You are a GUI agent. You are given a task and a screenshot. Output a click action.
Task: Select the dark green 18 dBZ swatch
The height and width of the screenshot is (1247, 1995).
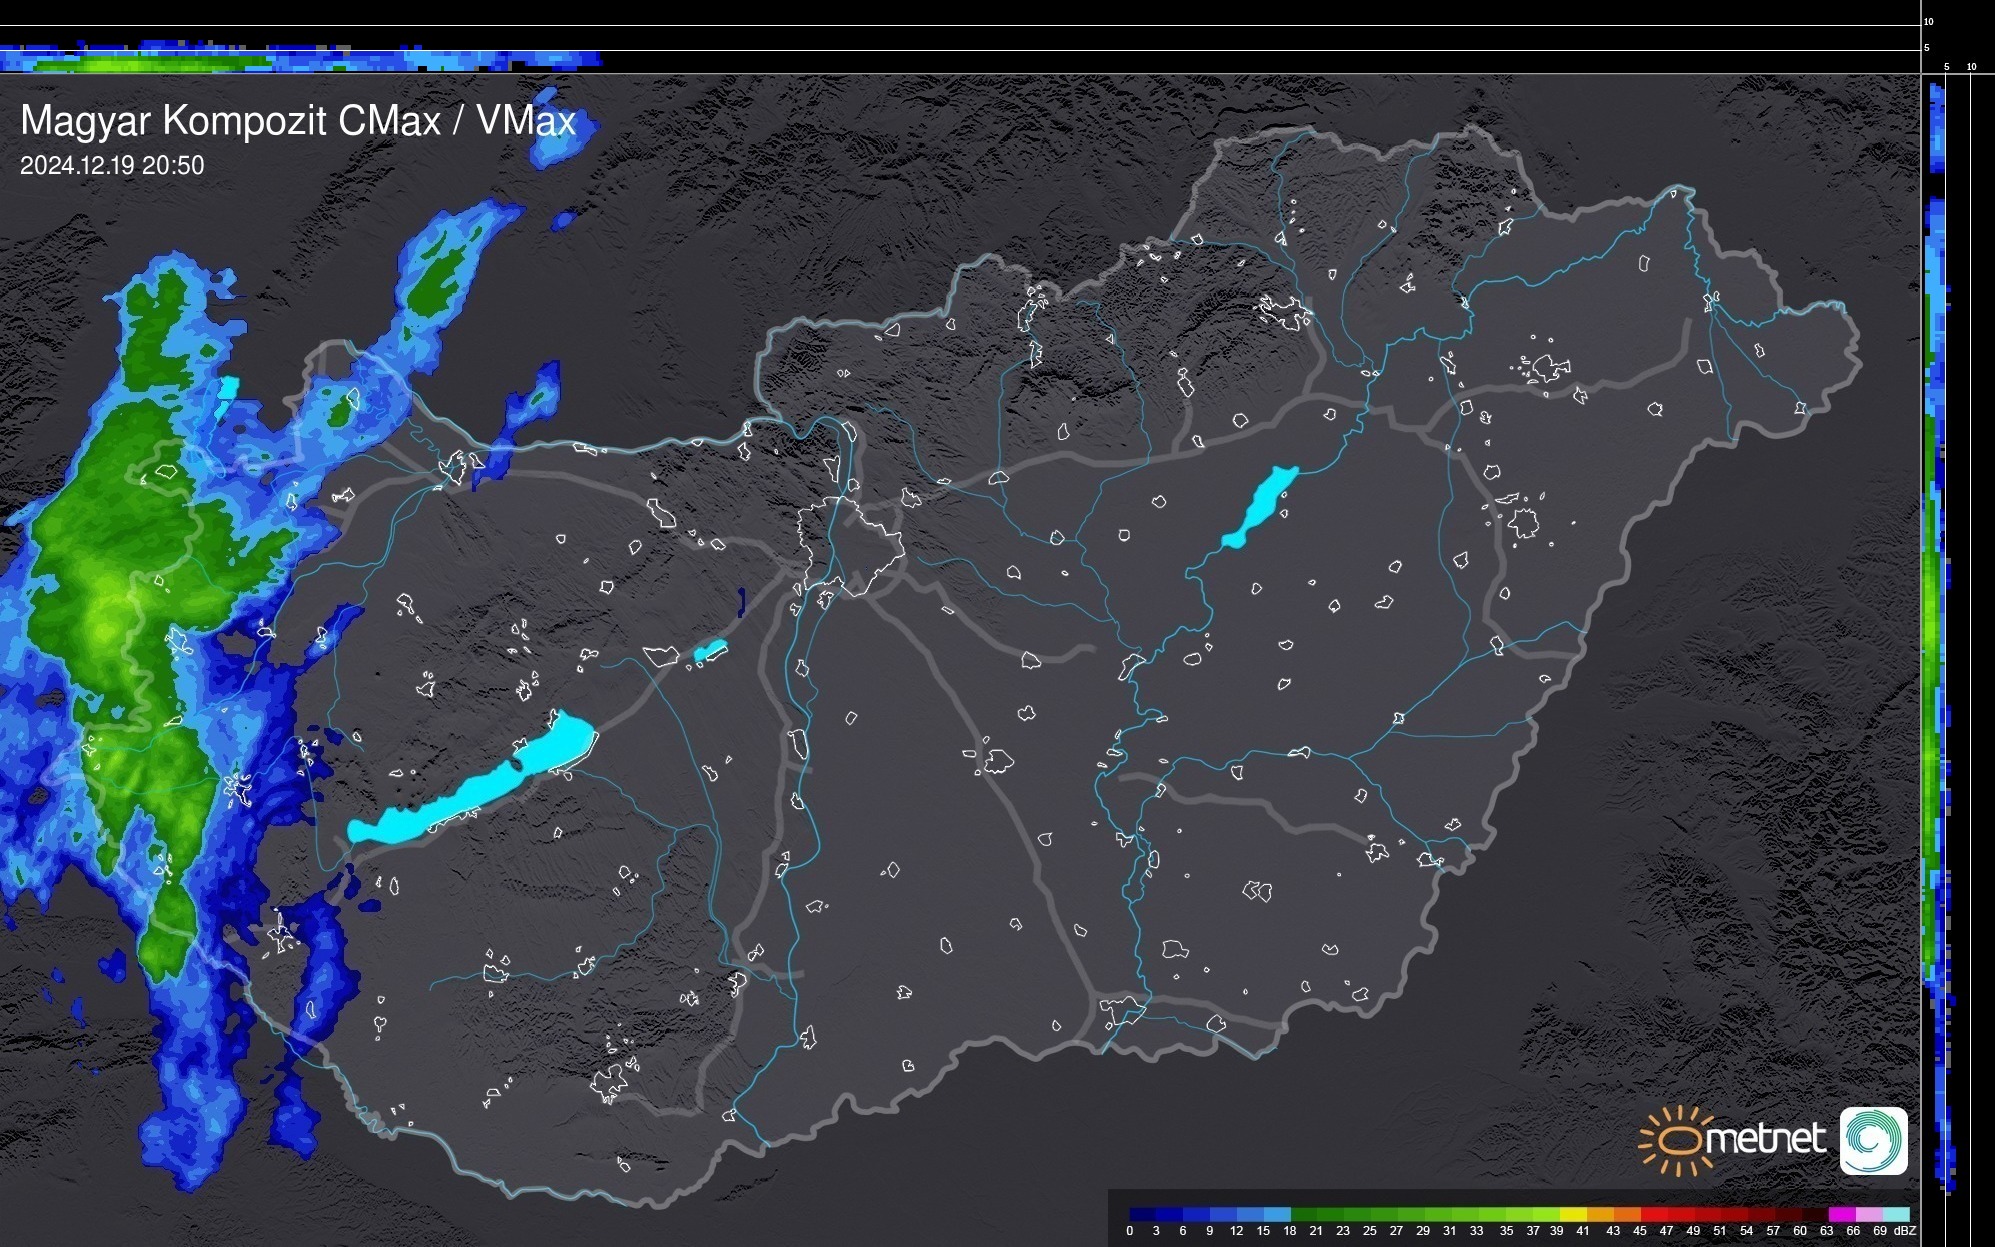click(x=1304, y=1214)
